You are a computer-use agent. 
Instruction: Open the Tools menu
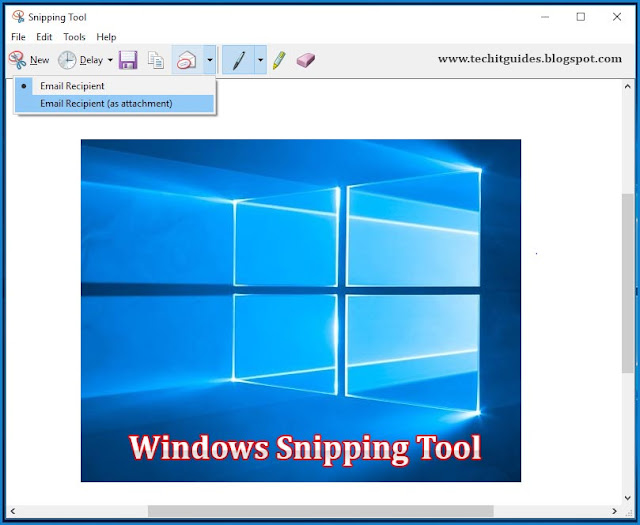(x=74, y=37)
